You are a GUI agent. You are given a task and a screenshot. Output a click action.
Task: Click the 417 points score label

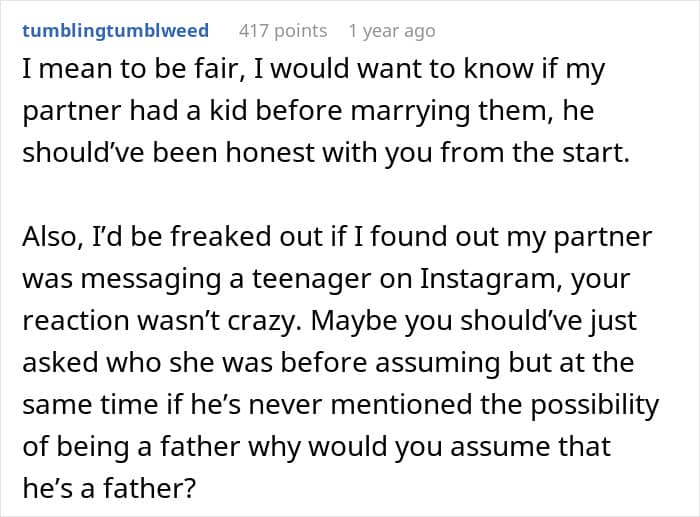283,31
